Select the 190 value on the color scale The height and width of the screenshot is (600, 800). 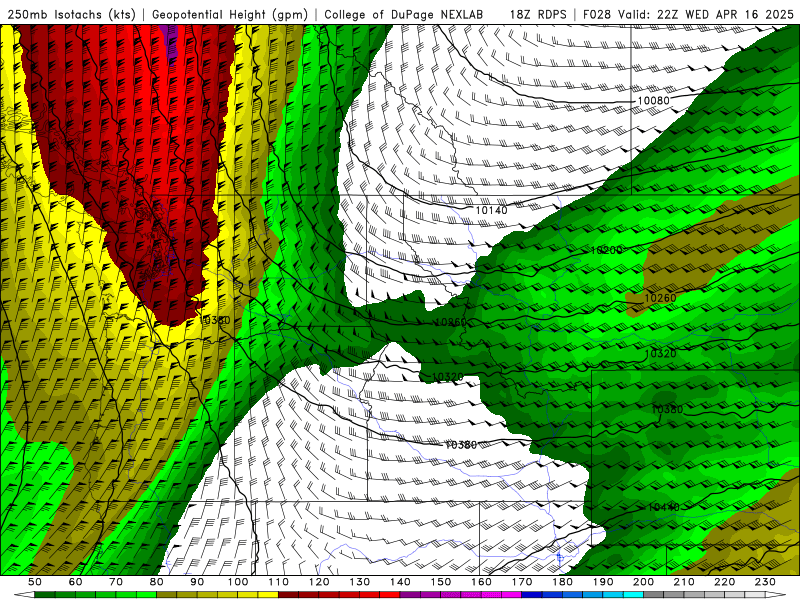point(603,582)
